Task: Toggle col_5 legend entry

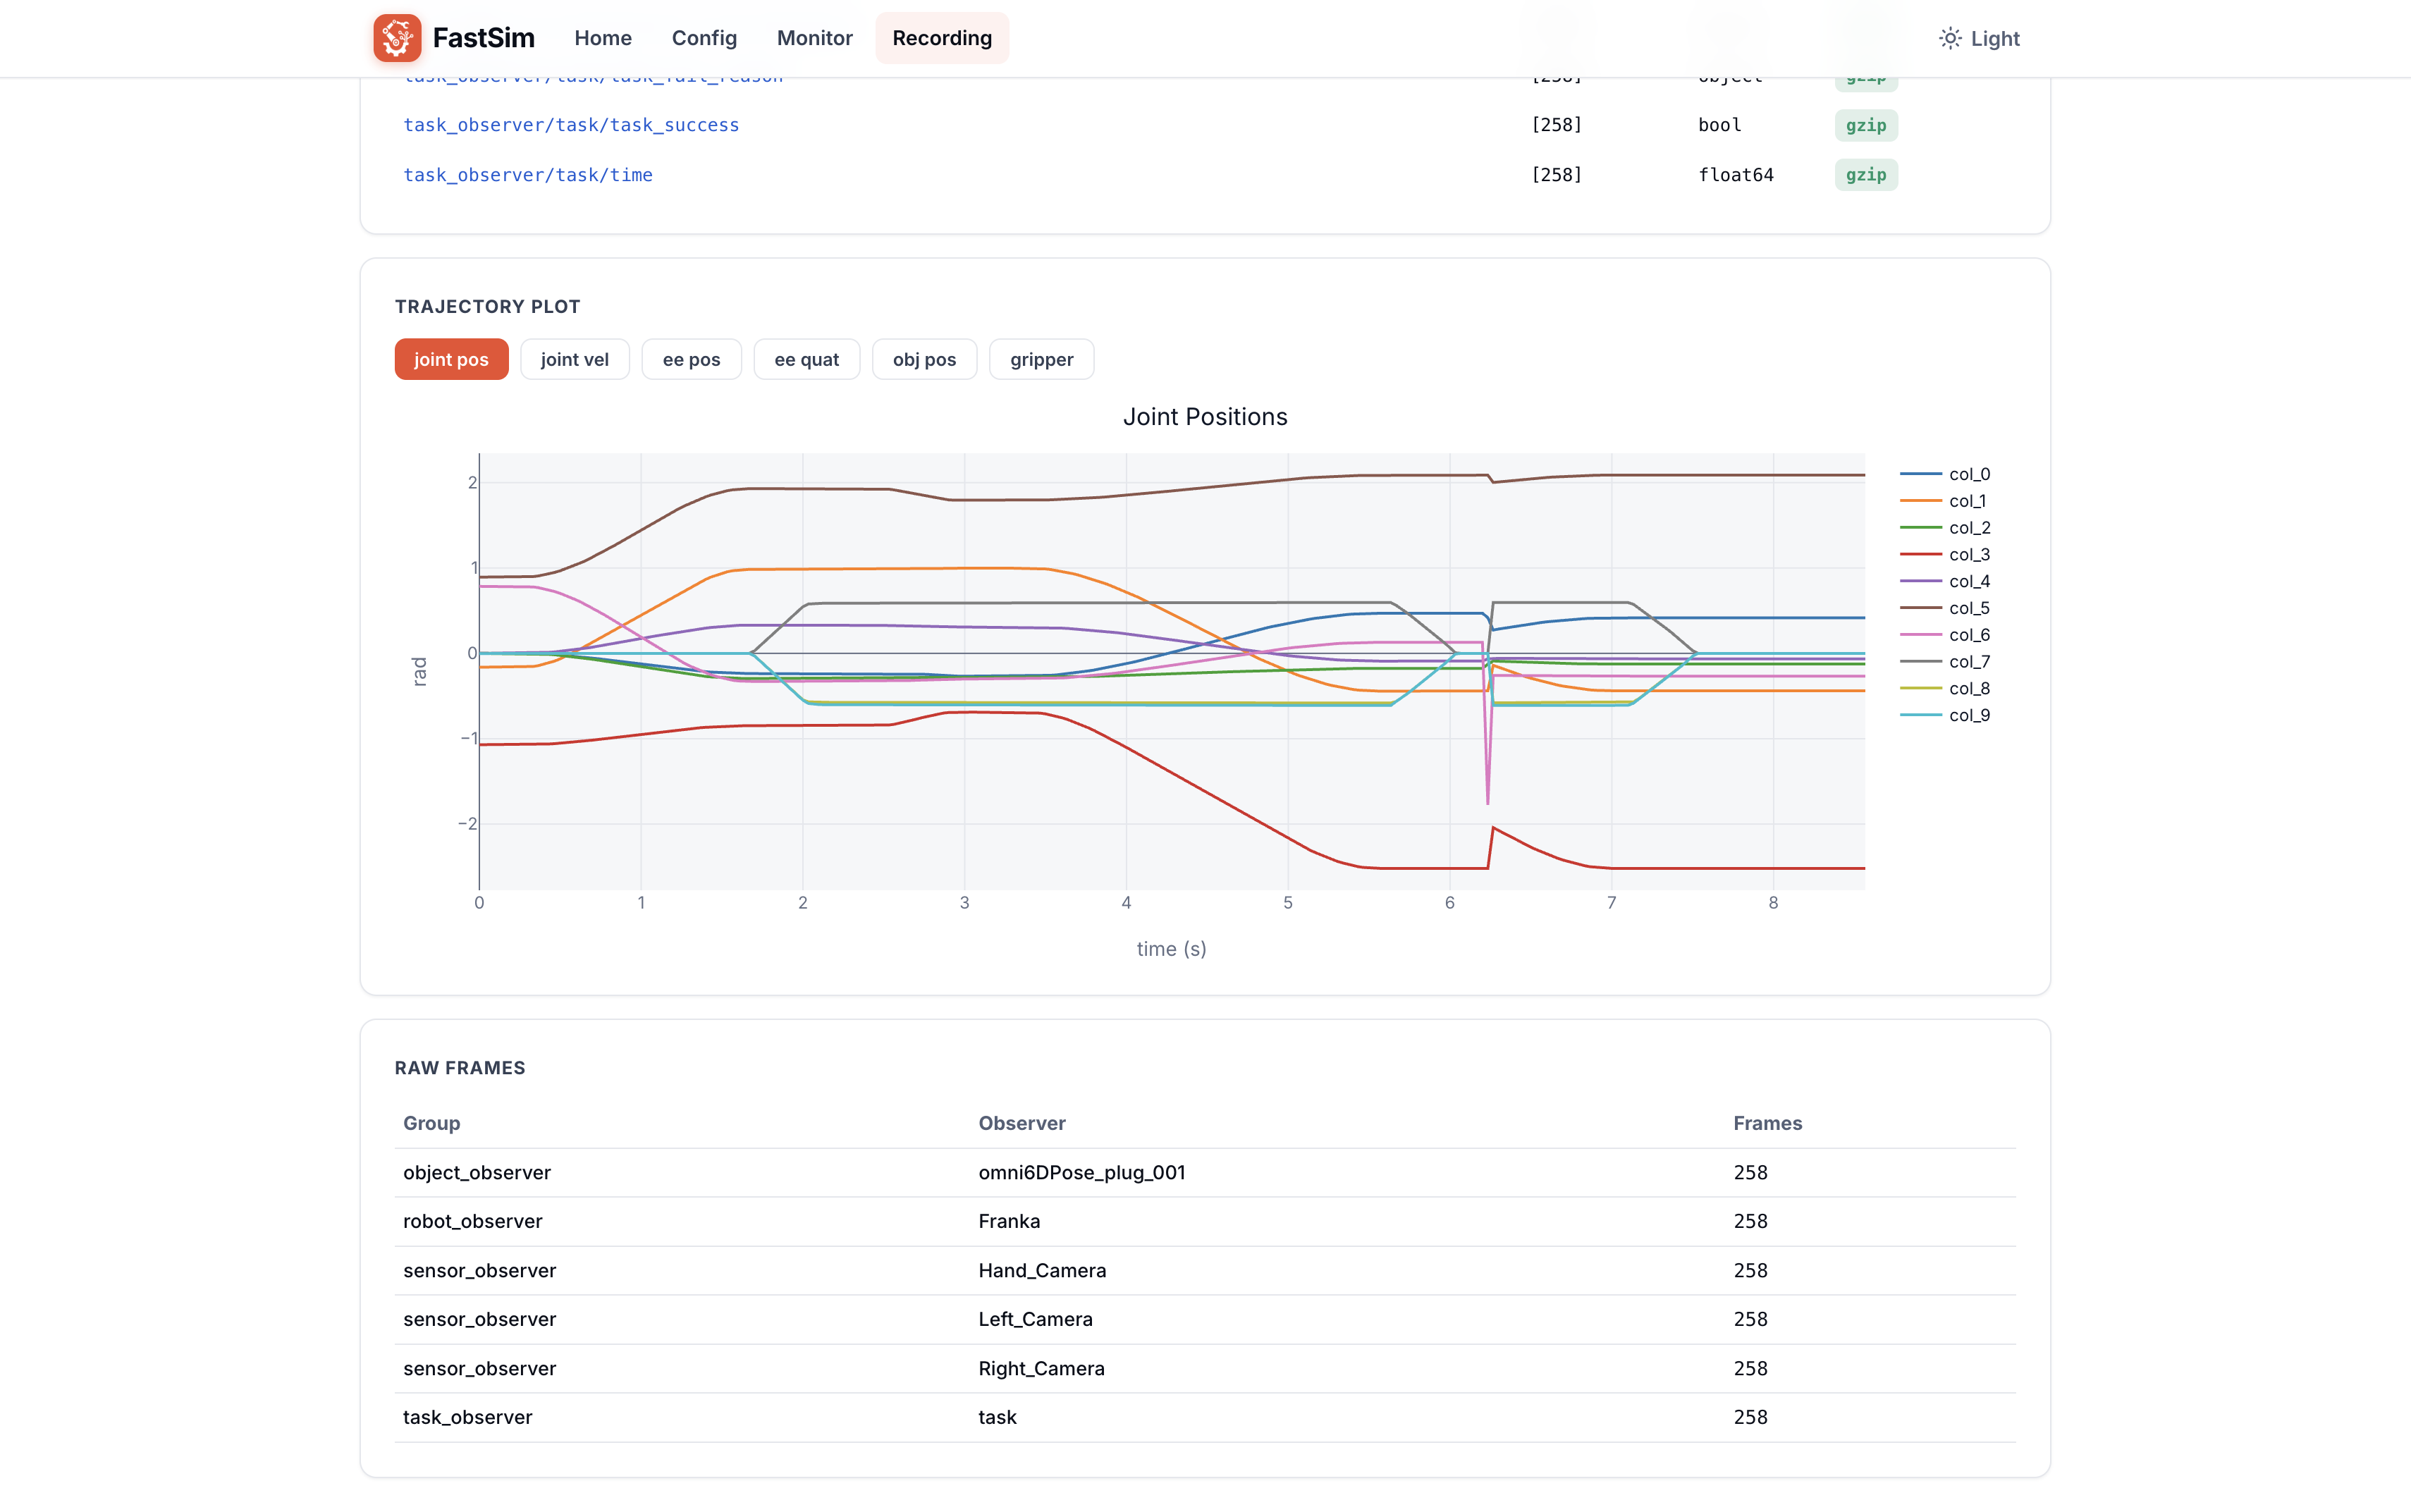Action: click(1945, 608)
